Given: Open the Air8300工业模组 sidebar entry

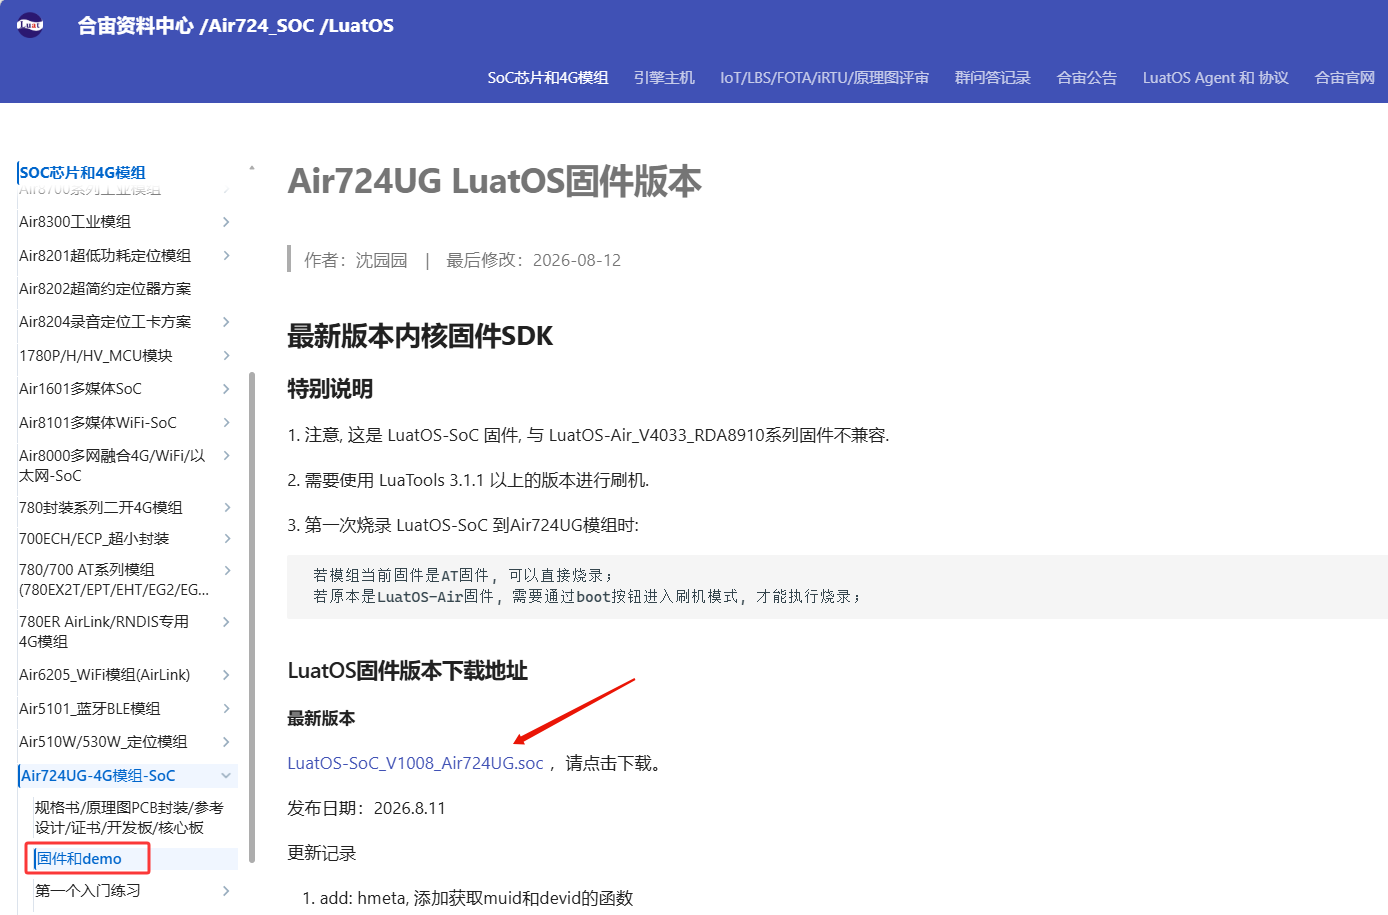Looking at the screenshot, I should [75, 222].
